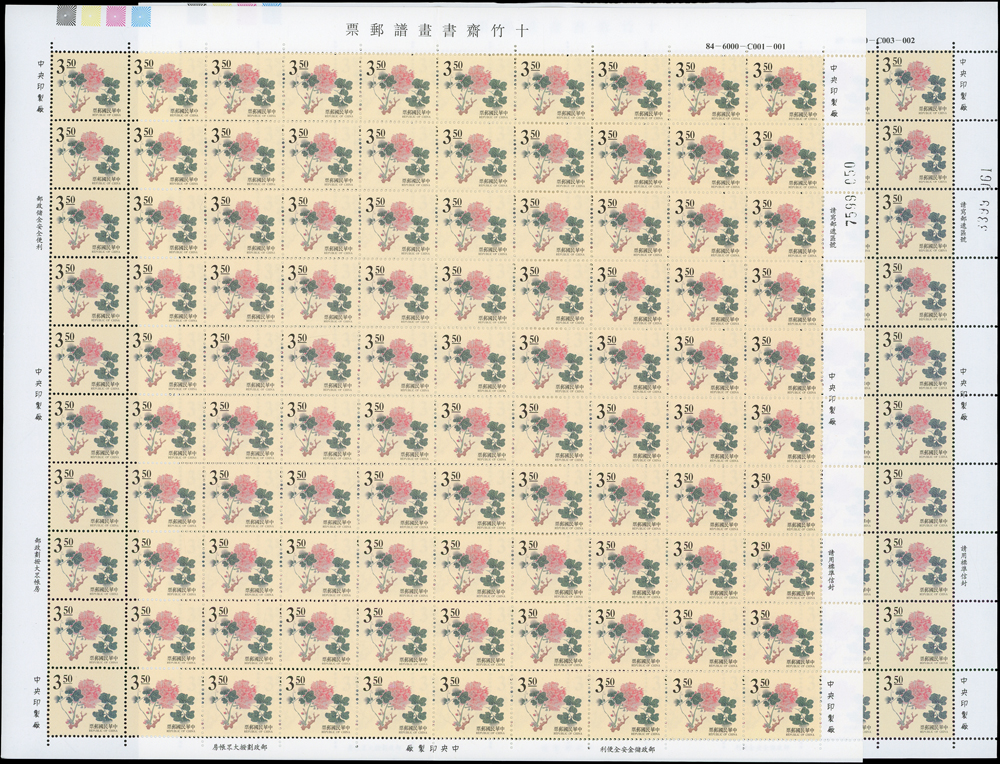The height and width of the screenshot is (764, 1000).
Task: Click the far-right sheet's top margin 中央印製廠 text
Action: click(964, 90)
